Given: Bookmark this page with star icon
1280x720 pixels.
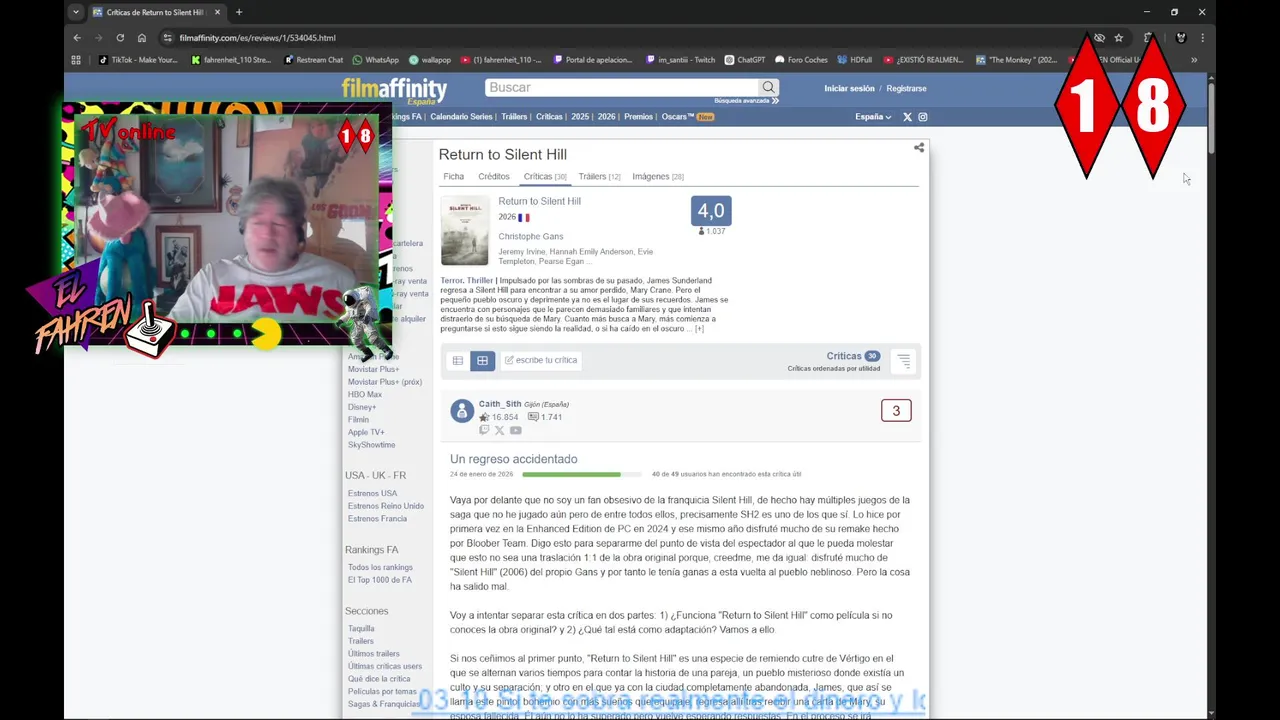Looking at the screenshot, I should coord(1118,38).
